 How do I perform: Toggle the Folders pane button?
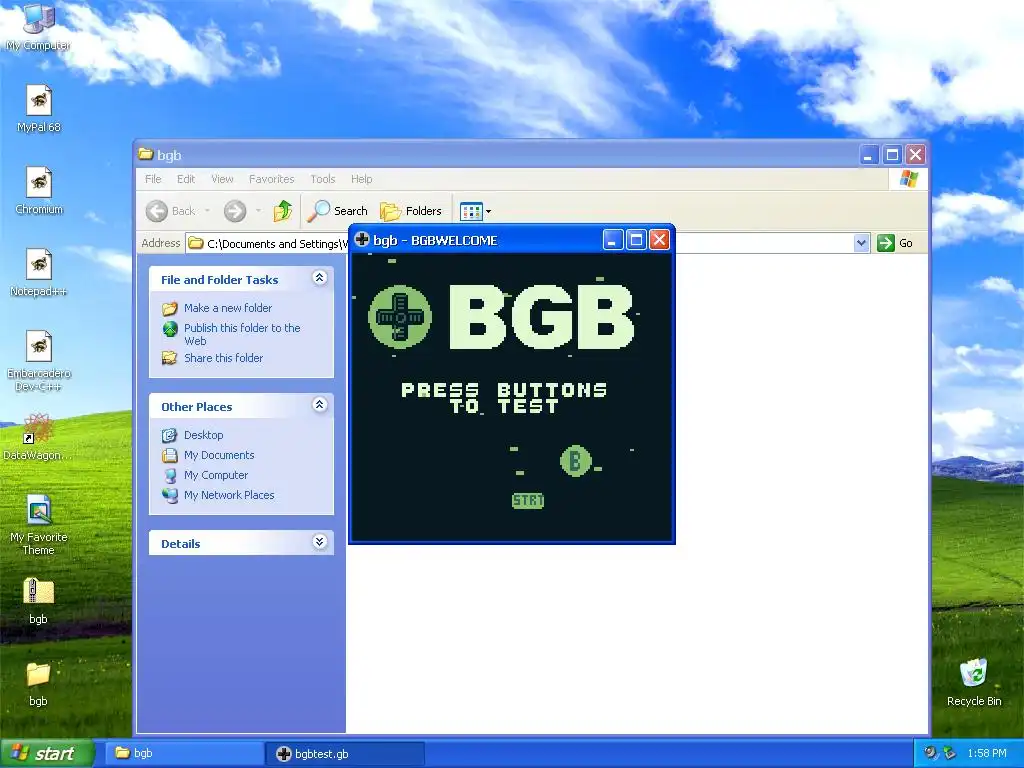411,211
